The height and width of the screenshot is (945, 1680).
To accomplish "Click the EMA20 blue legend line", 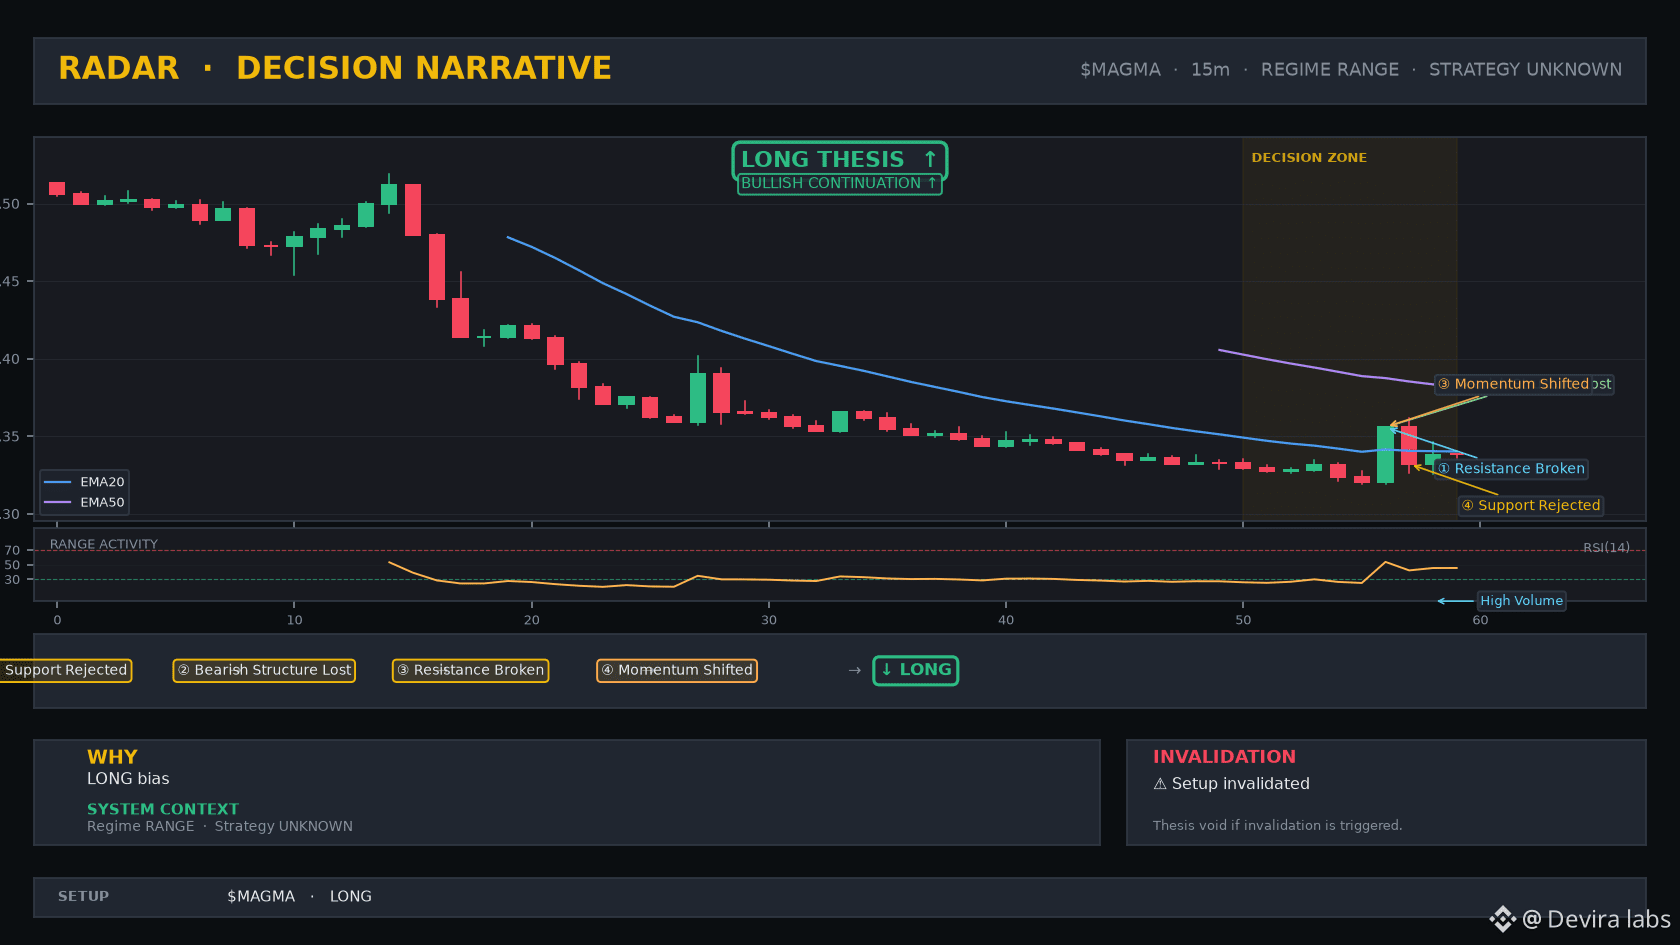I will click(58, 482).
